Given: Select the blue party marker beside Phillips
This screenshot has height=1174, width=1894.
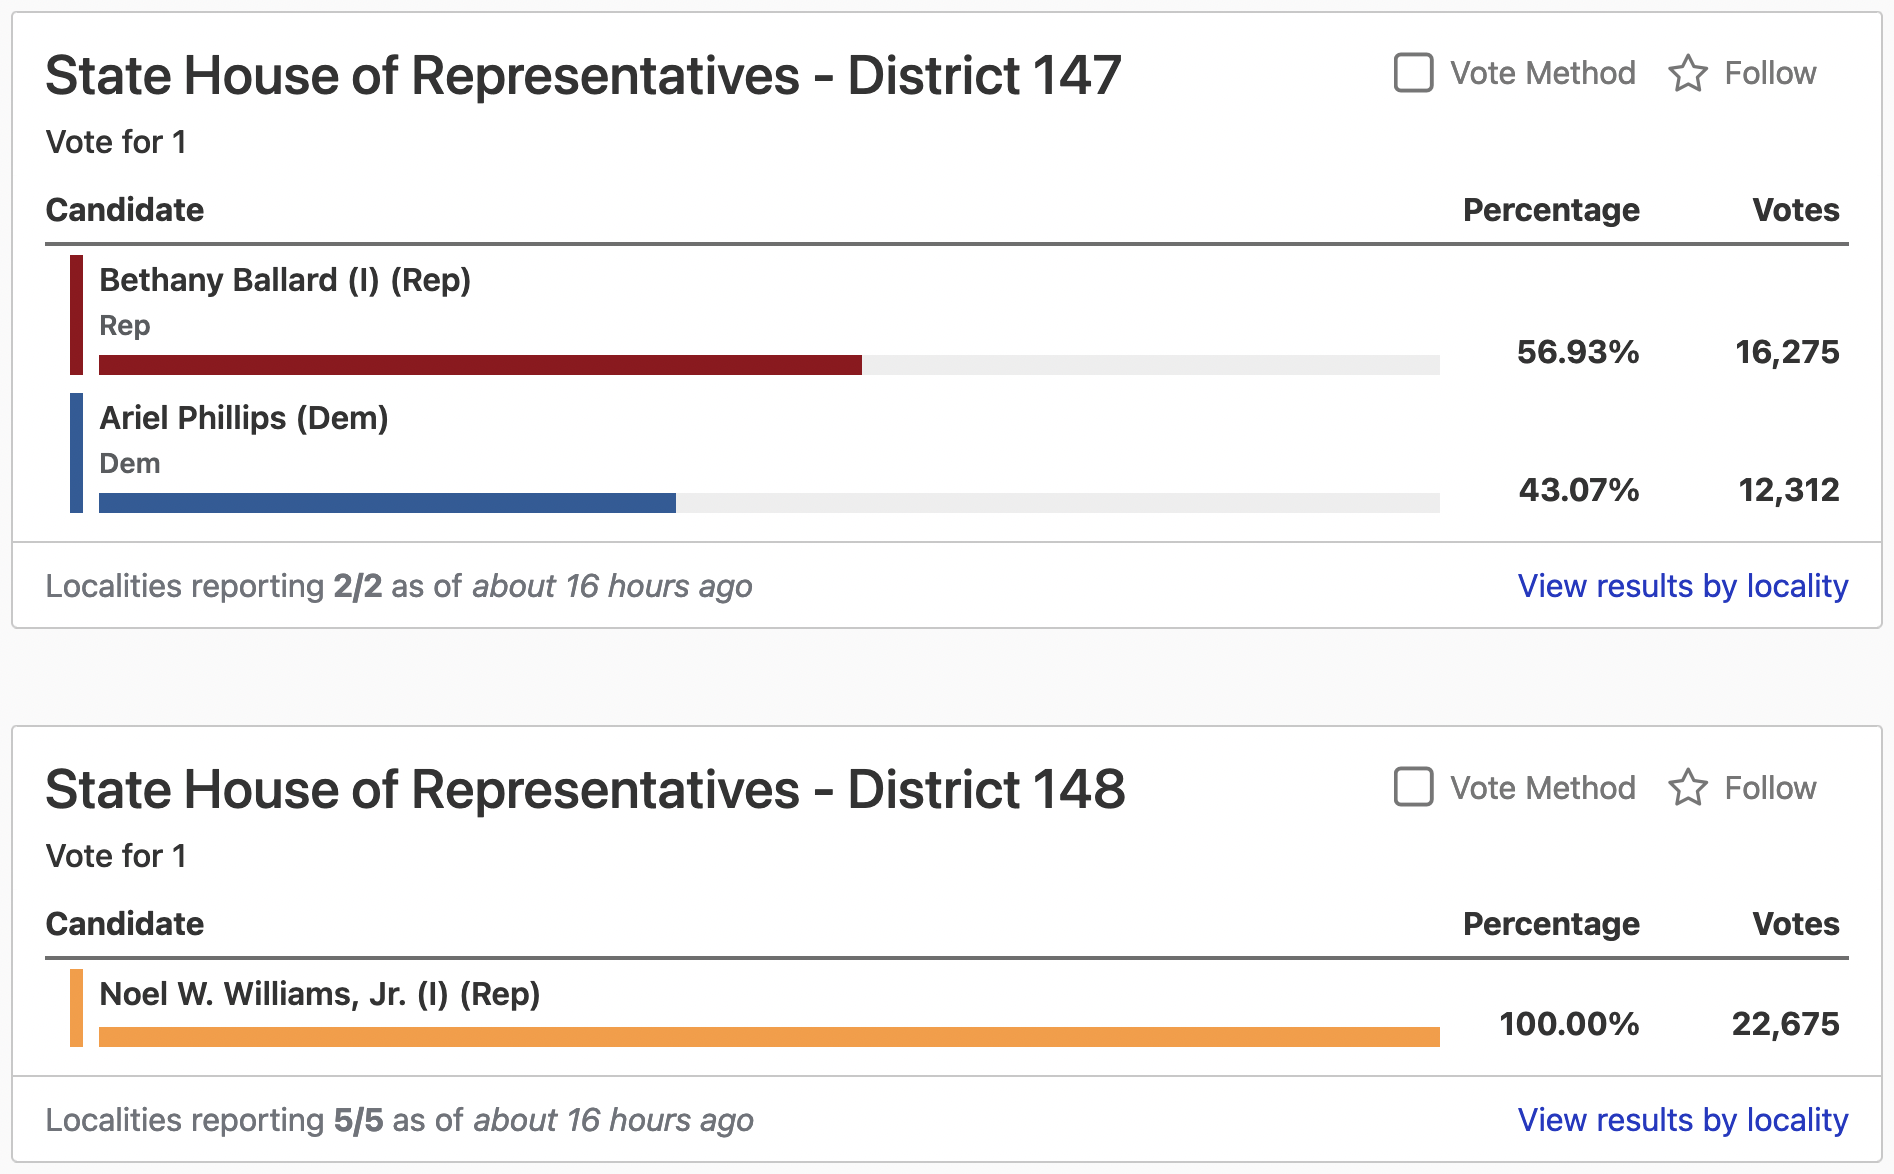Looking at the screenshot, I should tap(76, 453).
